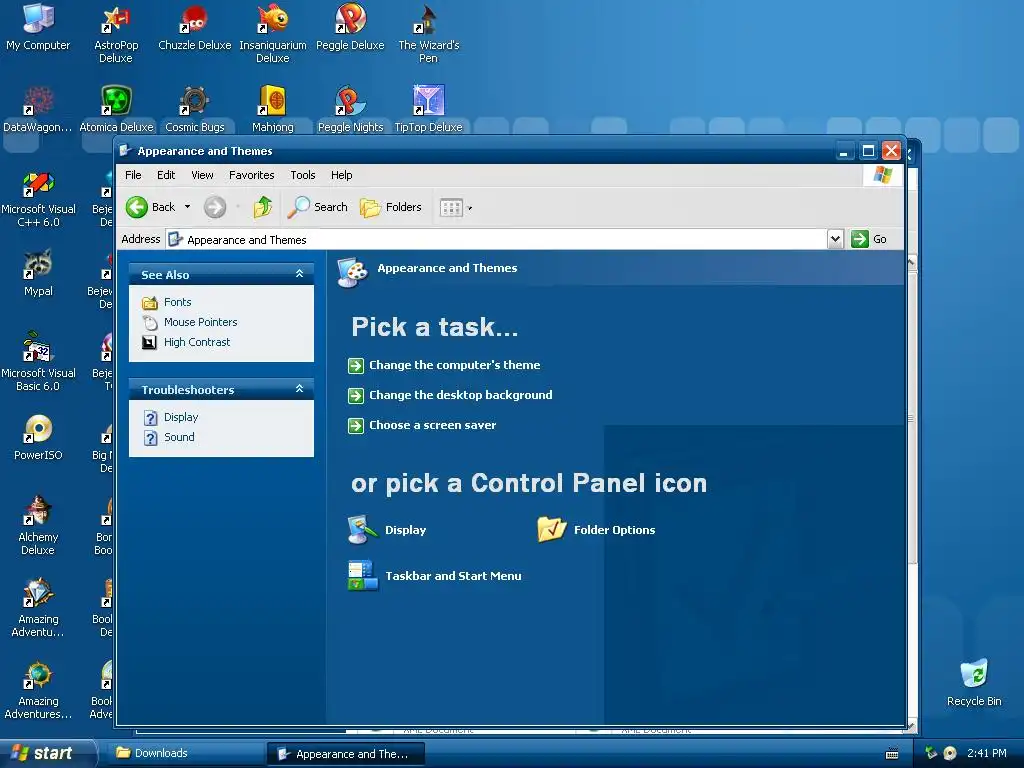Select the Chuzzle Deluxe shortcut
This screenshot has width=1024, height=768.
195,27
